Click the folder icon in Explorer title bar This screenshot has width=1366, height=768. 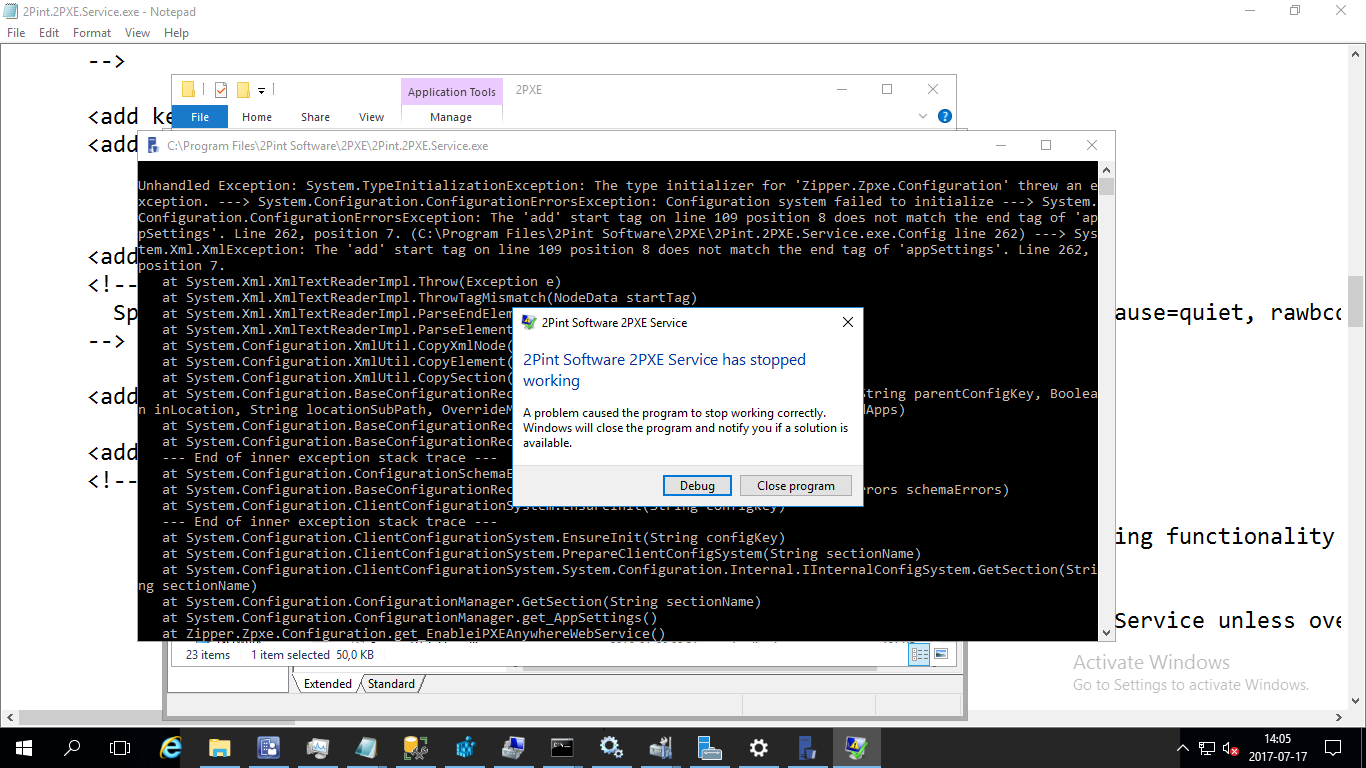coord(187,90)
